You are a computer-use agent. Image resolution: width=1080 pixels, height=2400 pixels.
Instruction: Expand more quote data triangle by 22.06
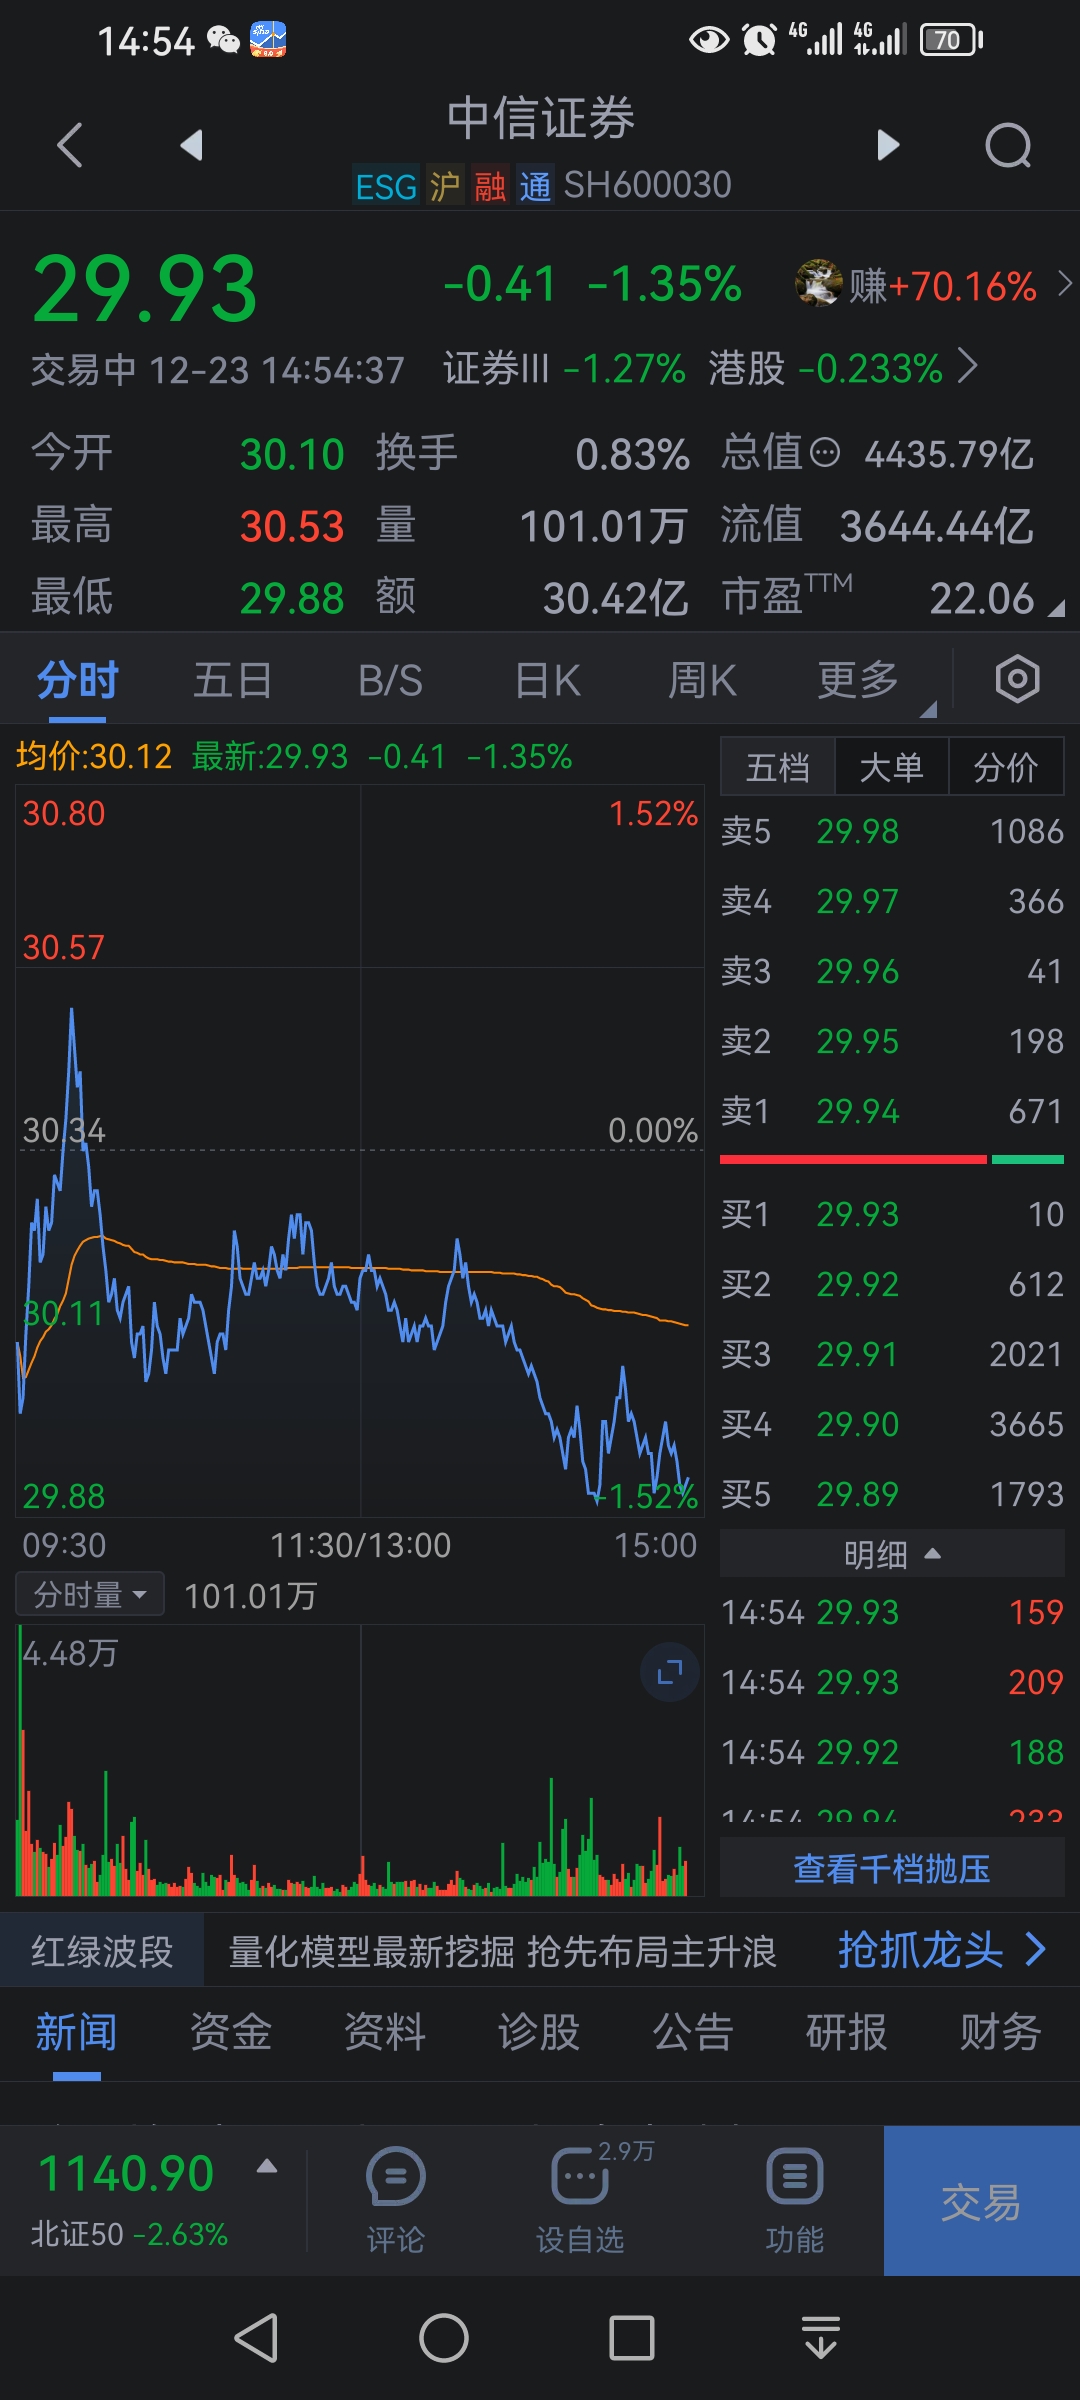click(1056, 607)
